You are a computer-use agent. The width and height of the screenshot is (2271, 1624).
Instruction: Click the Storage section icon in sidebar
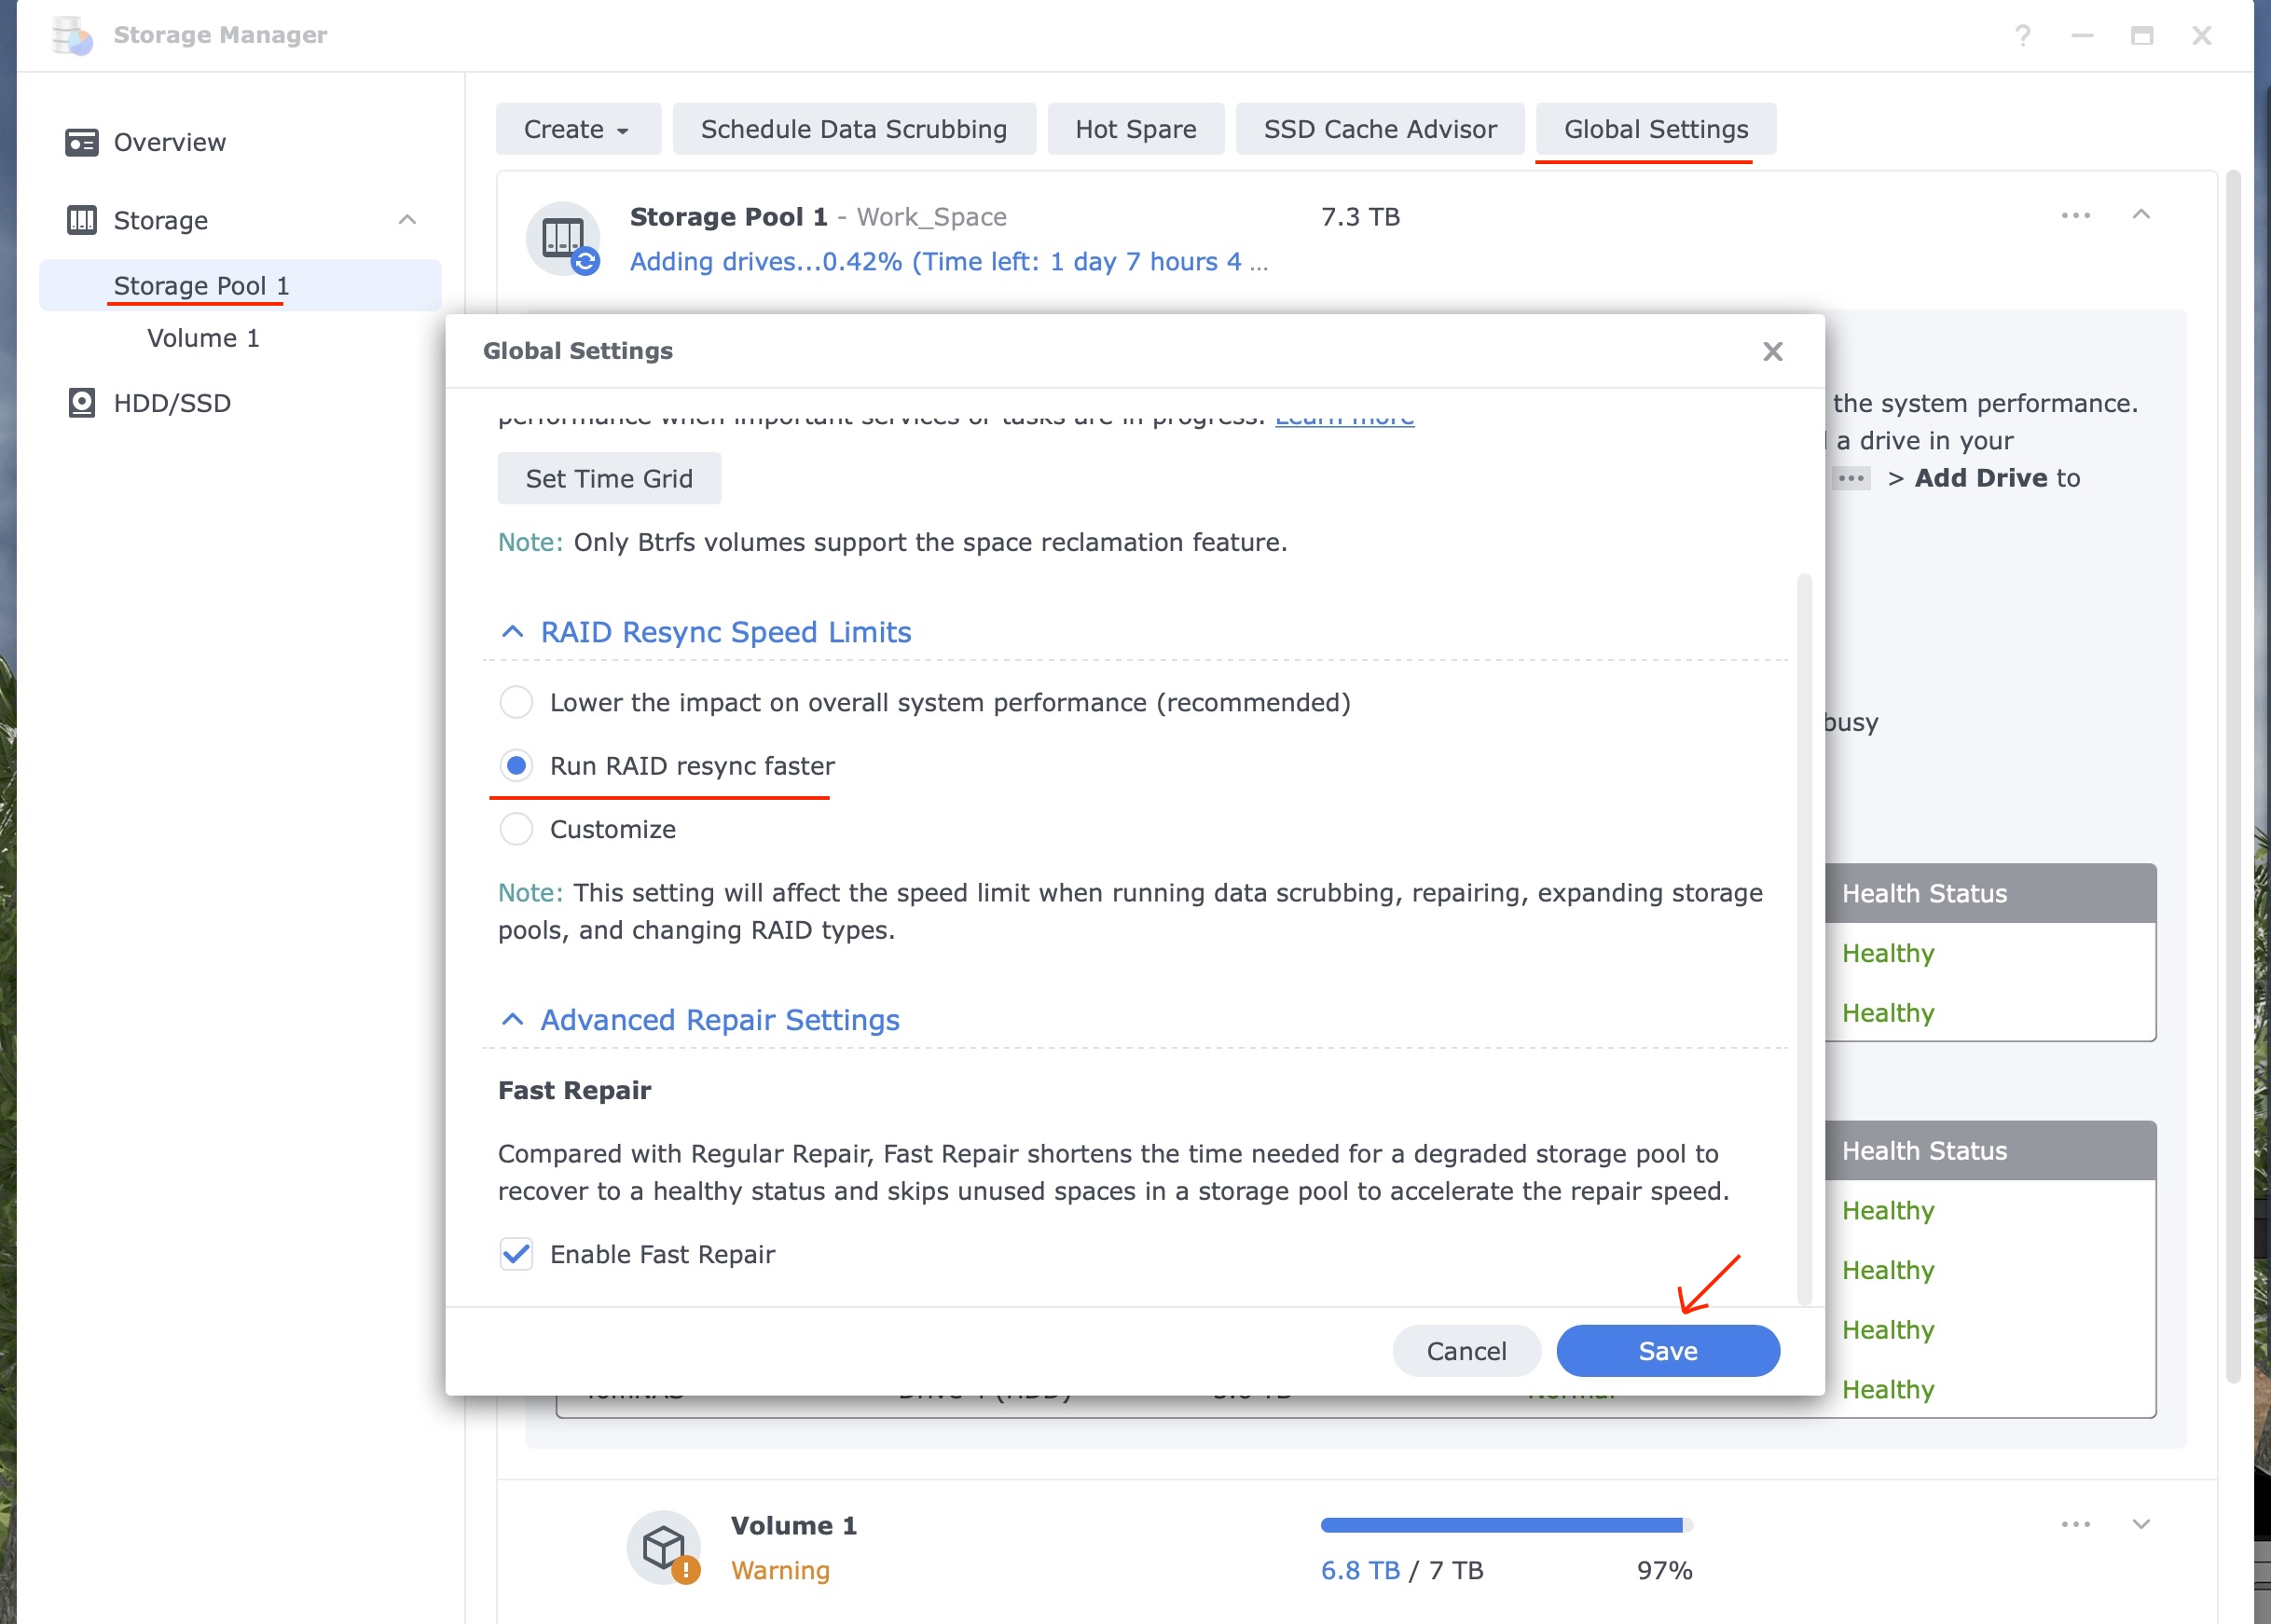(x=81, y=220)
